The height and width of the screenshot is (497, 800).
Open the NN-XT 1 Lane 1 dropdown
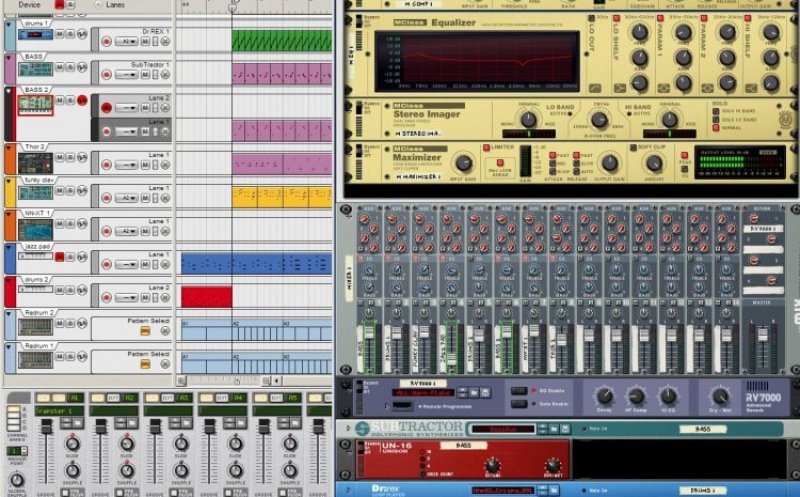click(x=127, y=231)
